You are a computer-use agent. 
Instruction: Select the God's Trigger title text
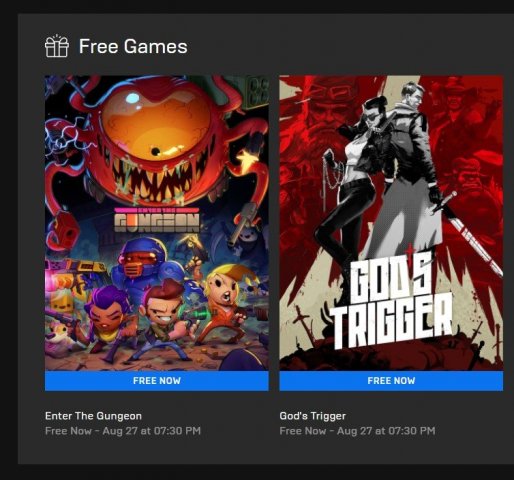313,416
